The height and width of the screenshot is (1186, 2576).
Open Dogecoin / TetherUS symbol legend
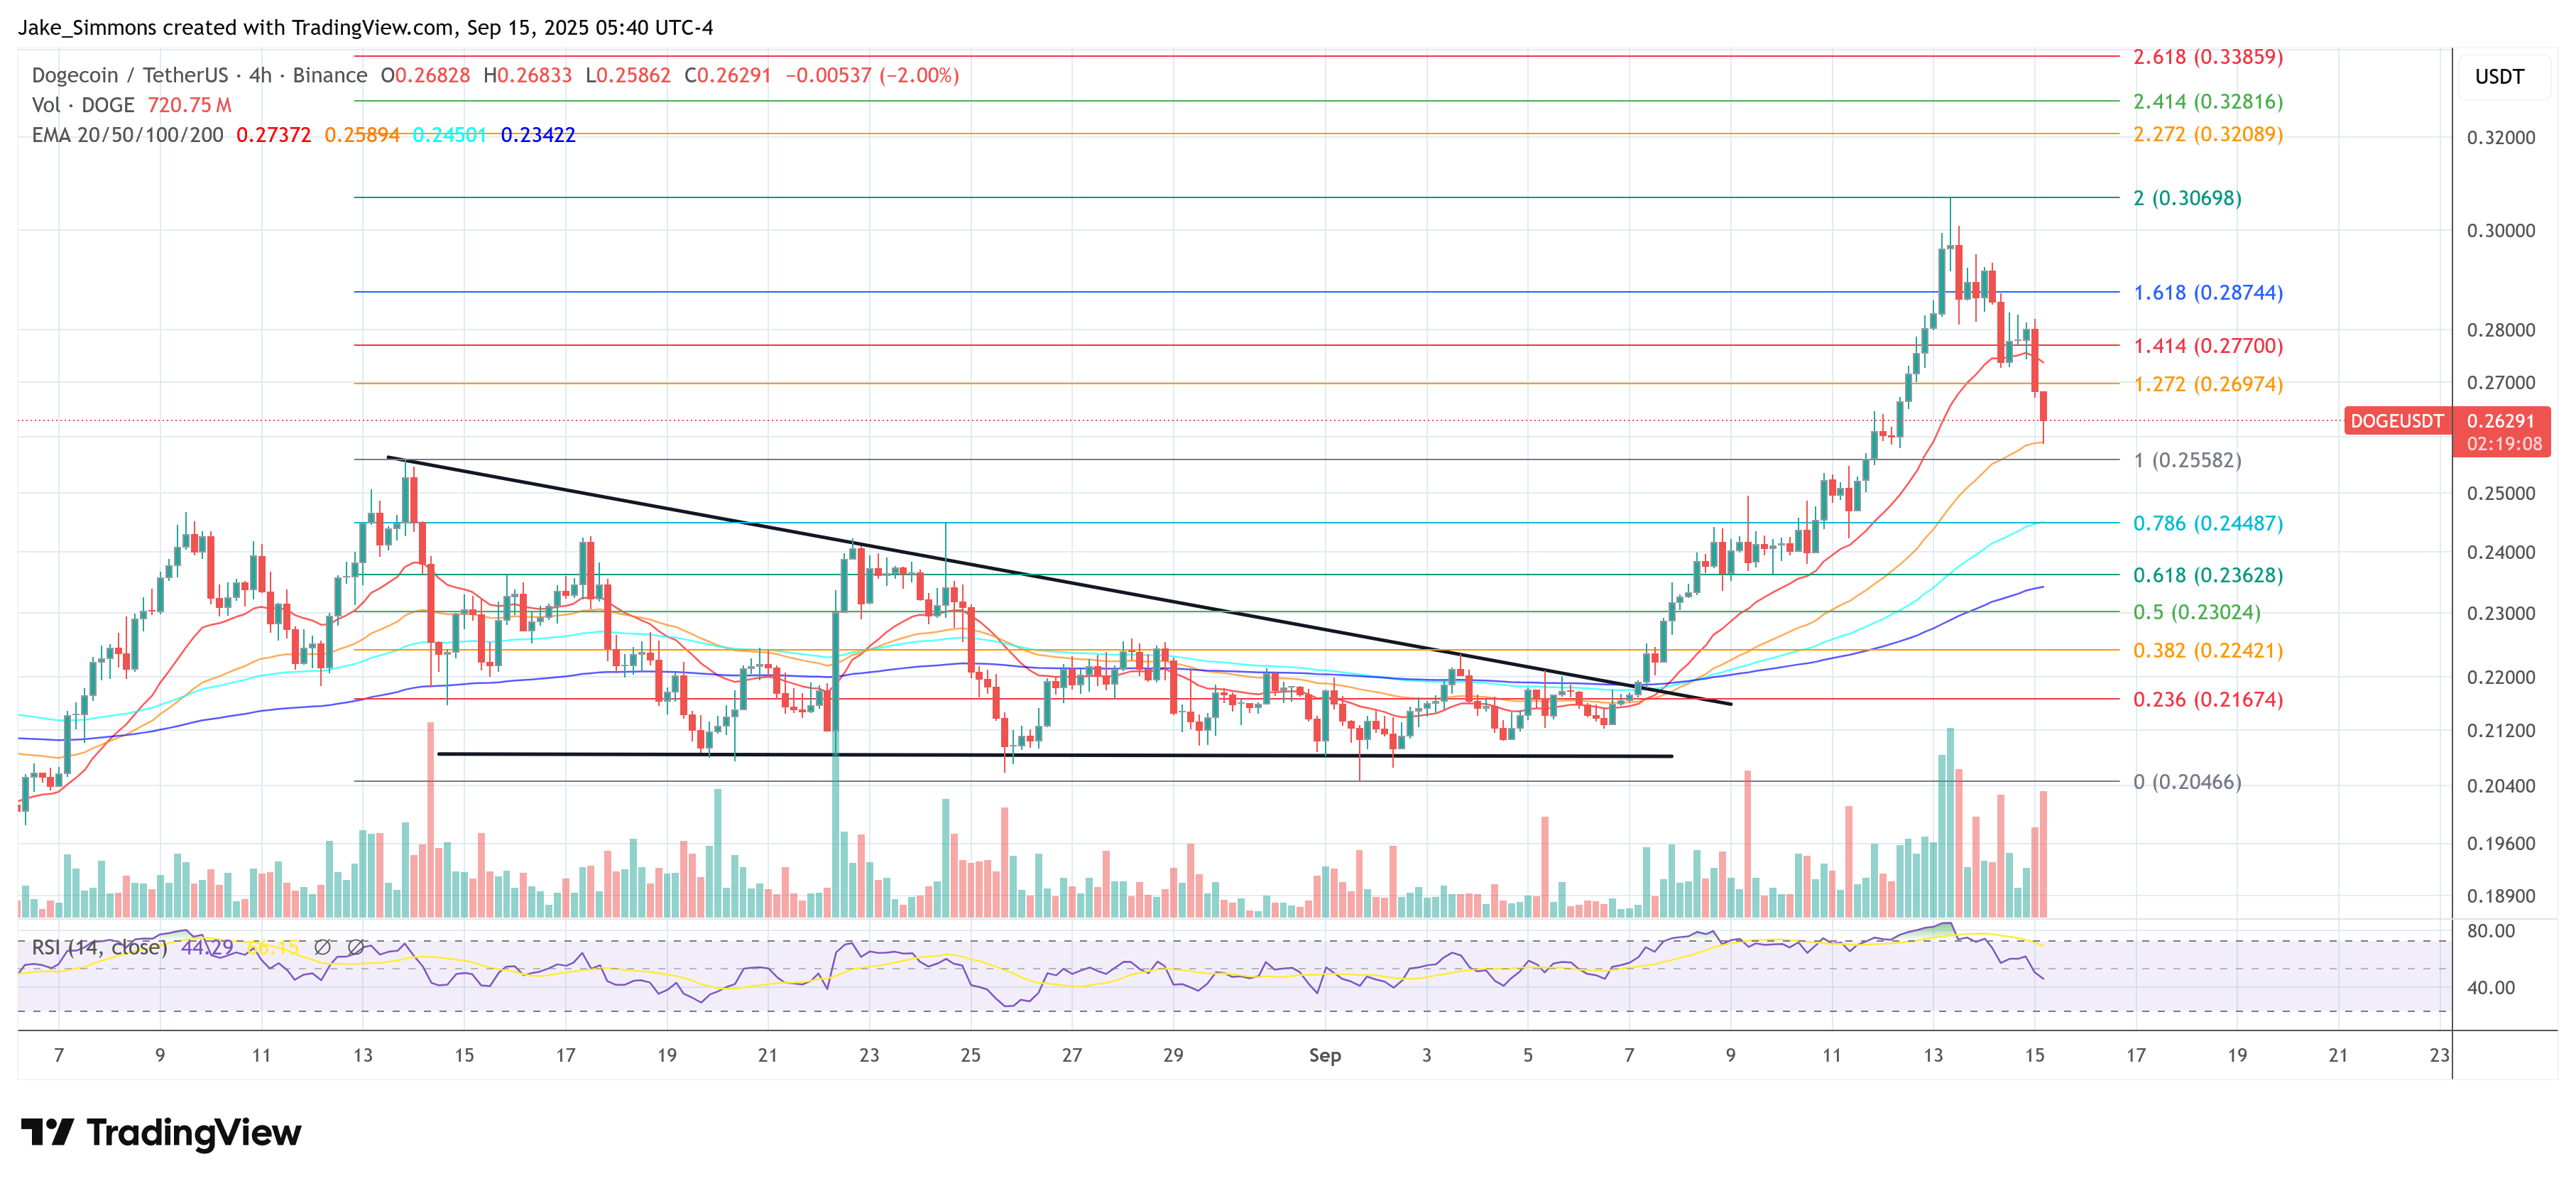tap(130, 75)
